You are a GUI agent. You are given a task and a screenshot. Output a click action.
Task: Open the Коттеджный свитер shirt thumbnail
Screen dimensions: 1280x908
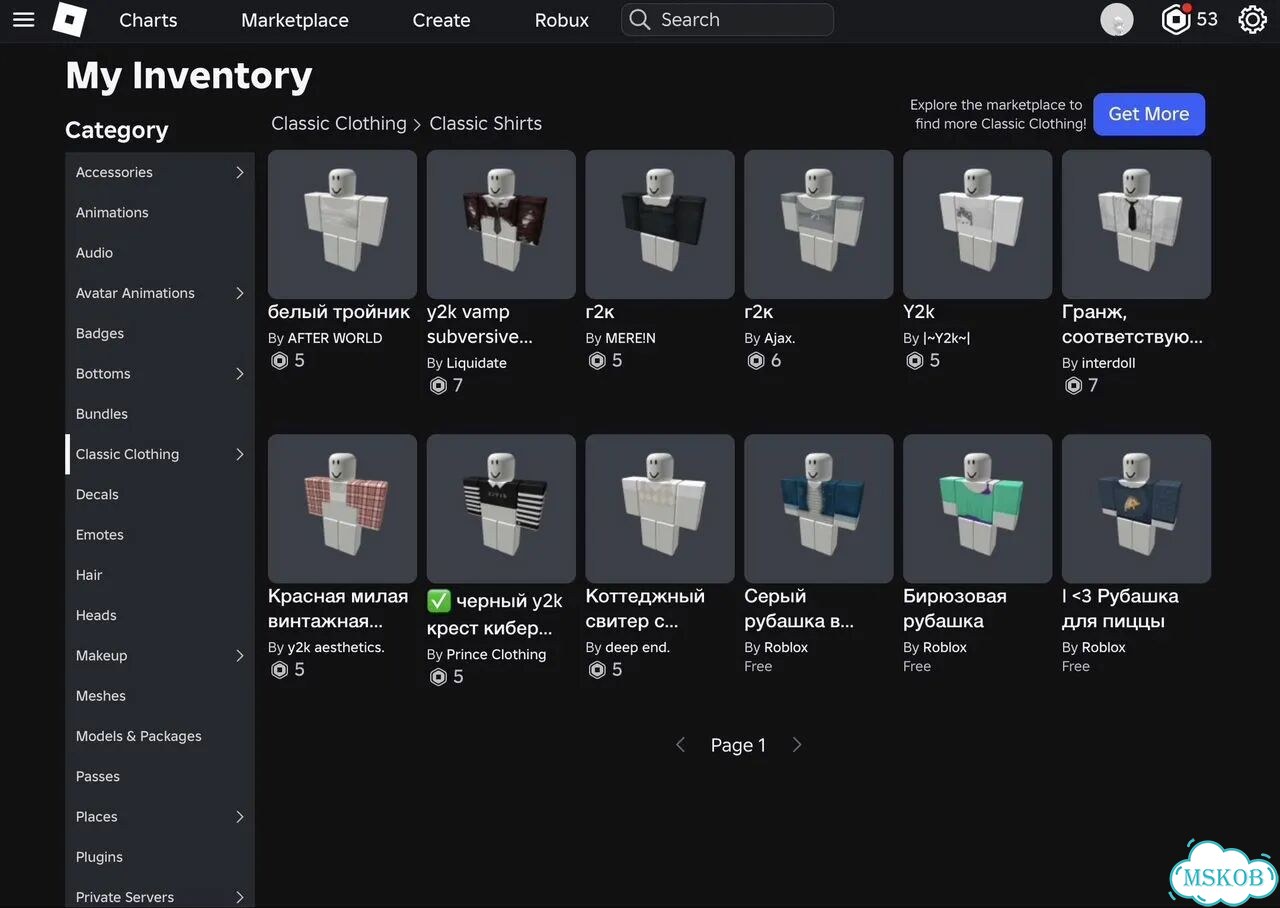click(660, 508)
